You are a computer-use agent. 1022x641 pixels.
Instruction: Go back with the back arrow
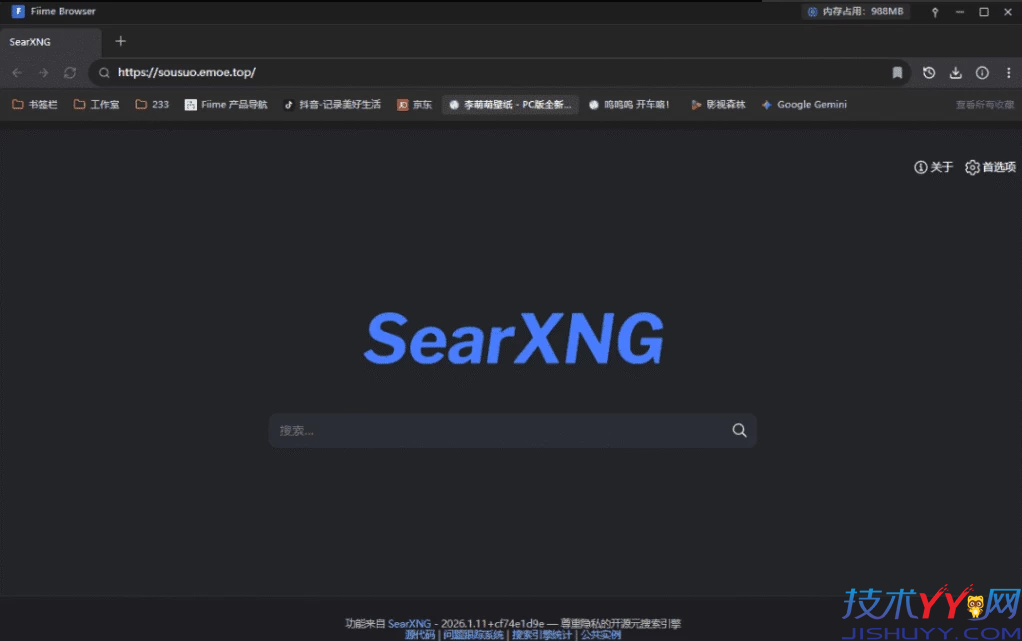tap(17, 72)
